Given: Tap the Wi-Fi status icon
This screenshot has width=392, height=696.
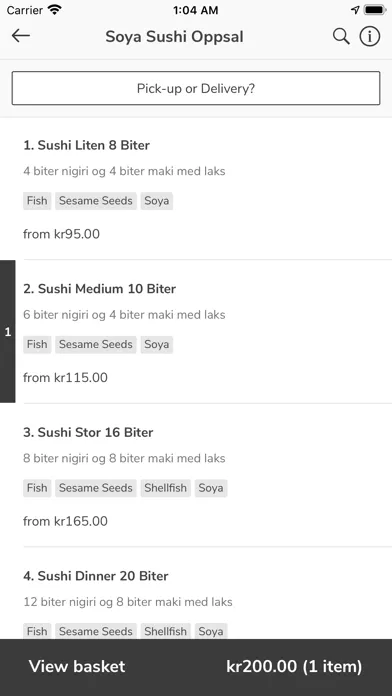Looking at the screenshot, I should (55, 10).
